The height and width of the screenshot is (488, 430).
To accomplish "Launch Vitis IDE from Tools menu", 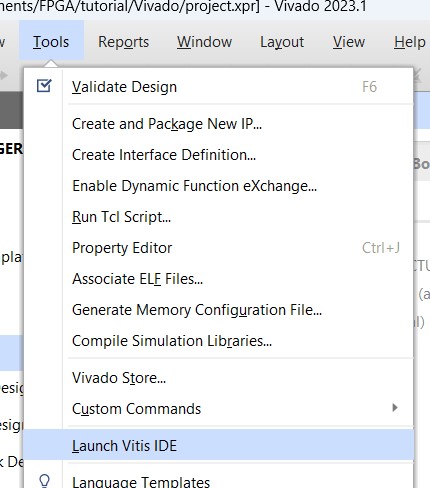I will point(219,445).
